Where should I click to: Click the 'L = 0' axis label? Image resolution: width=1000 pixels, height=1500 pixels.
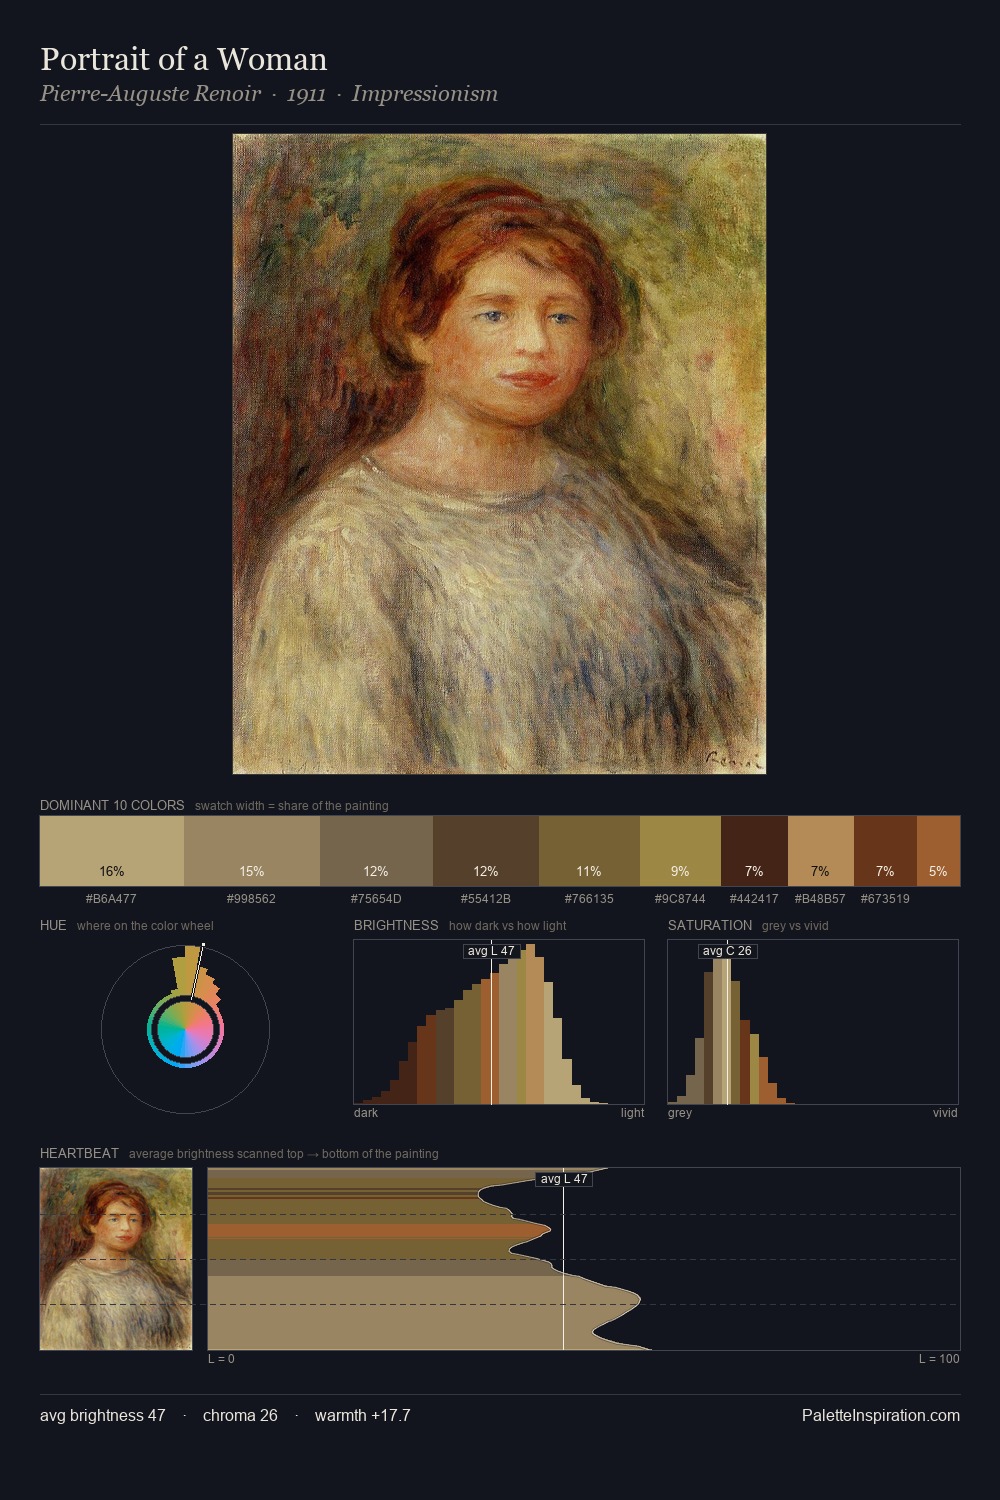click(221, 1359)
